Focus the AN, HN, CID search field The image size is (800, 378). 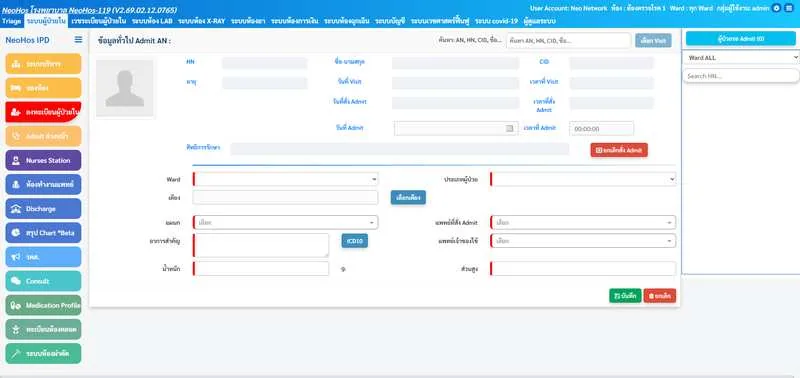pyautogui.click(x=568, y=40)
